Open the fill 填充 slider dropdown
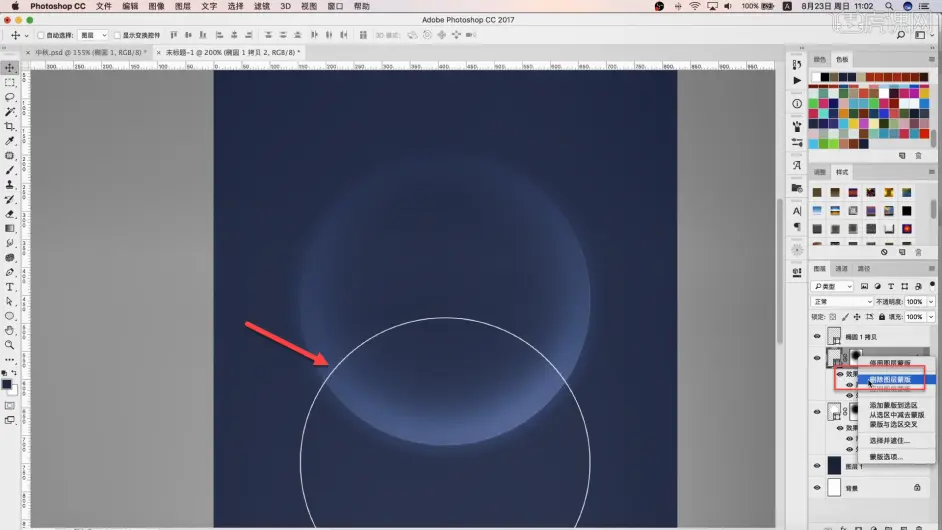 pos(931,317)
